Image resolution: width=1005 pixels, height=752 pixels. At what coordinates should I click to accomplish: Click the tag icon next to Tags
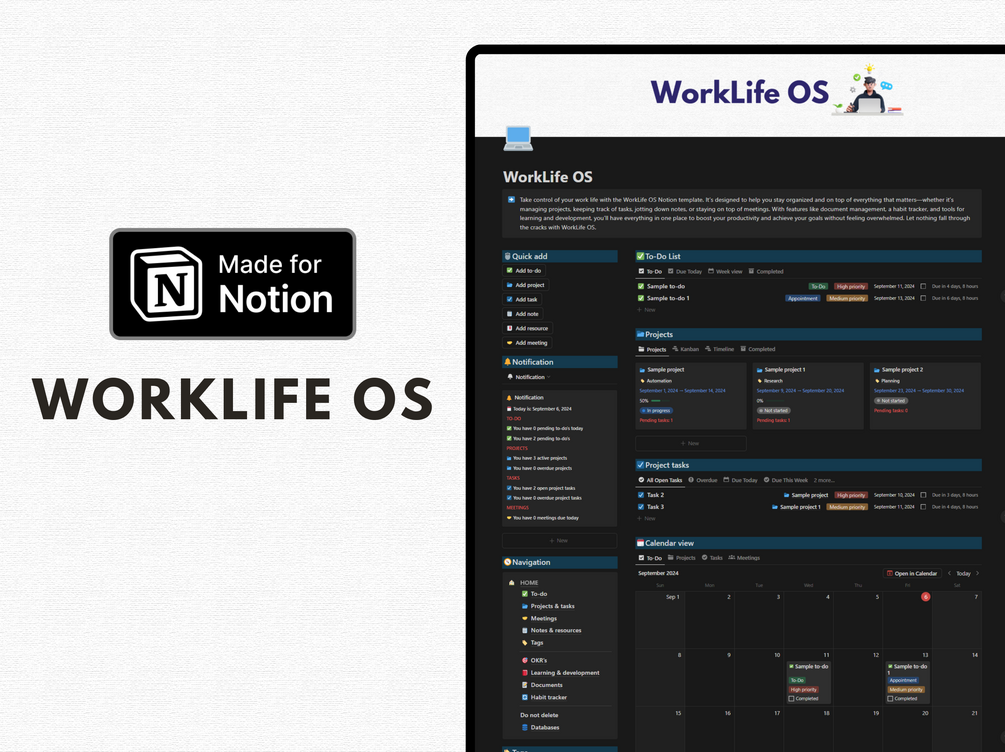pos(525,642)
